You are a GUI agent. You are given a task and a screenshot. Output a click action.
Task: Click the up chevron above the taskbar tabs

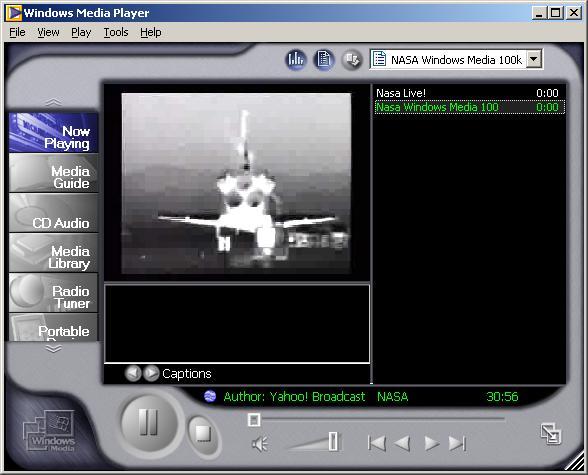(54, 102)
